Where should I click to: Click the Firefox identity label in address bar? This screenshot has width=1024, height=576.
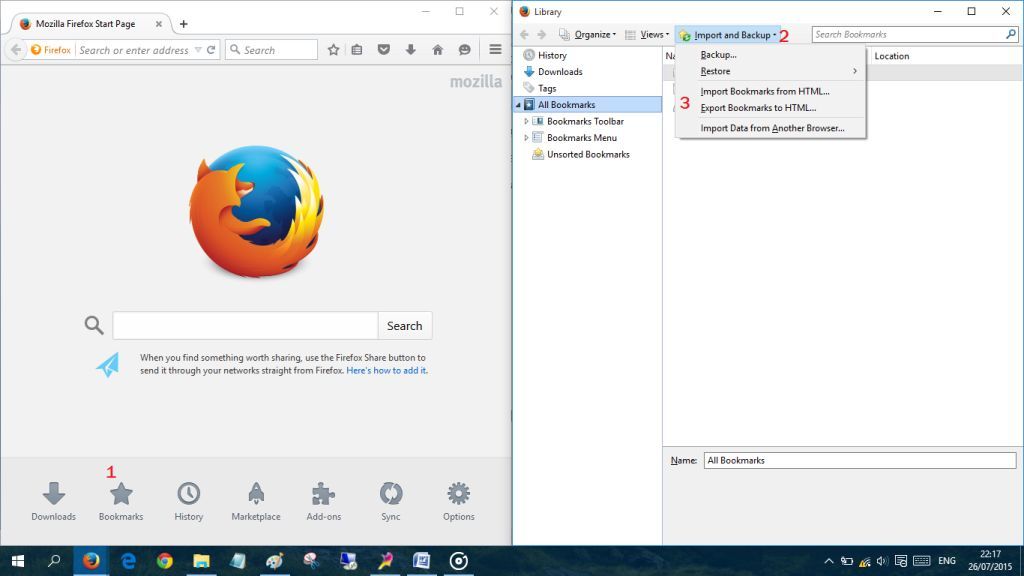click(51, 50)
